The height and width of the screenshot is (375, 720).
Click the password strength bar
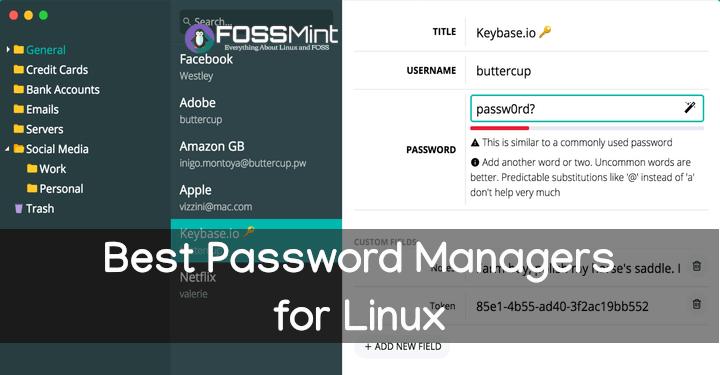tap(587, 128)
